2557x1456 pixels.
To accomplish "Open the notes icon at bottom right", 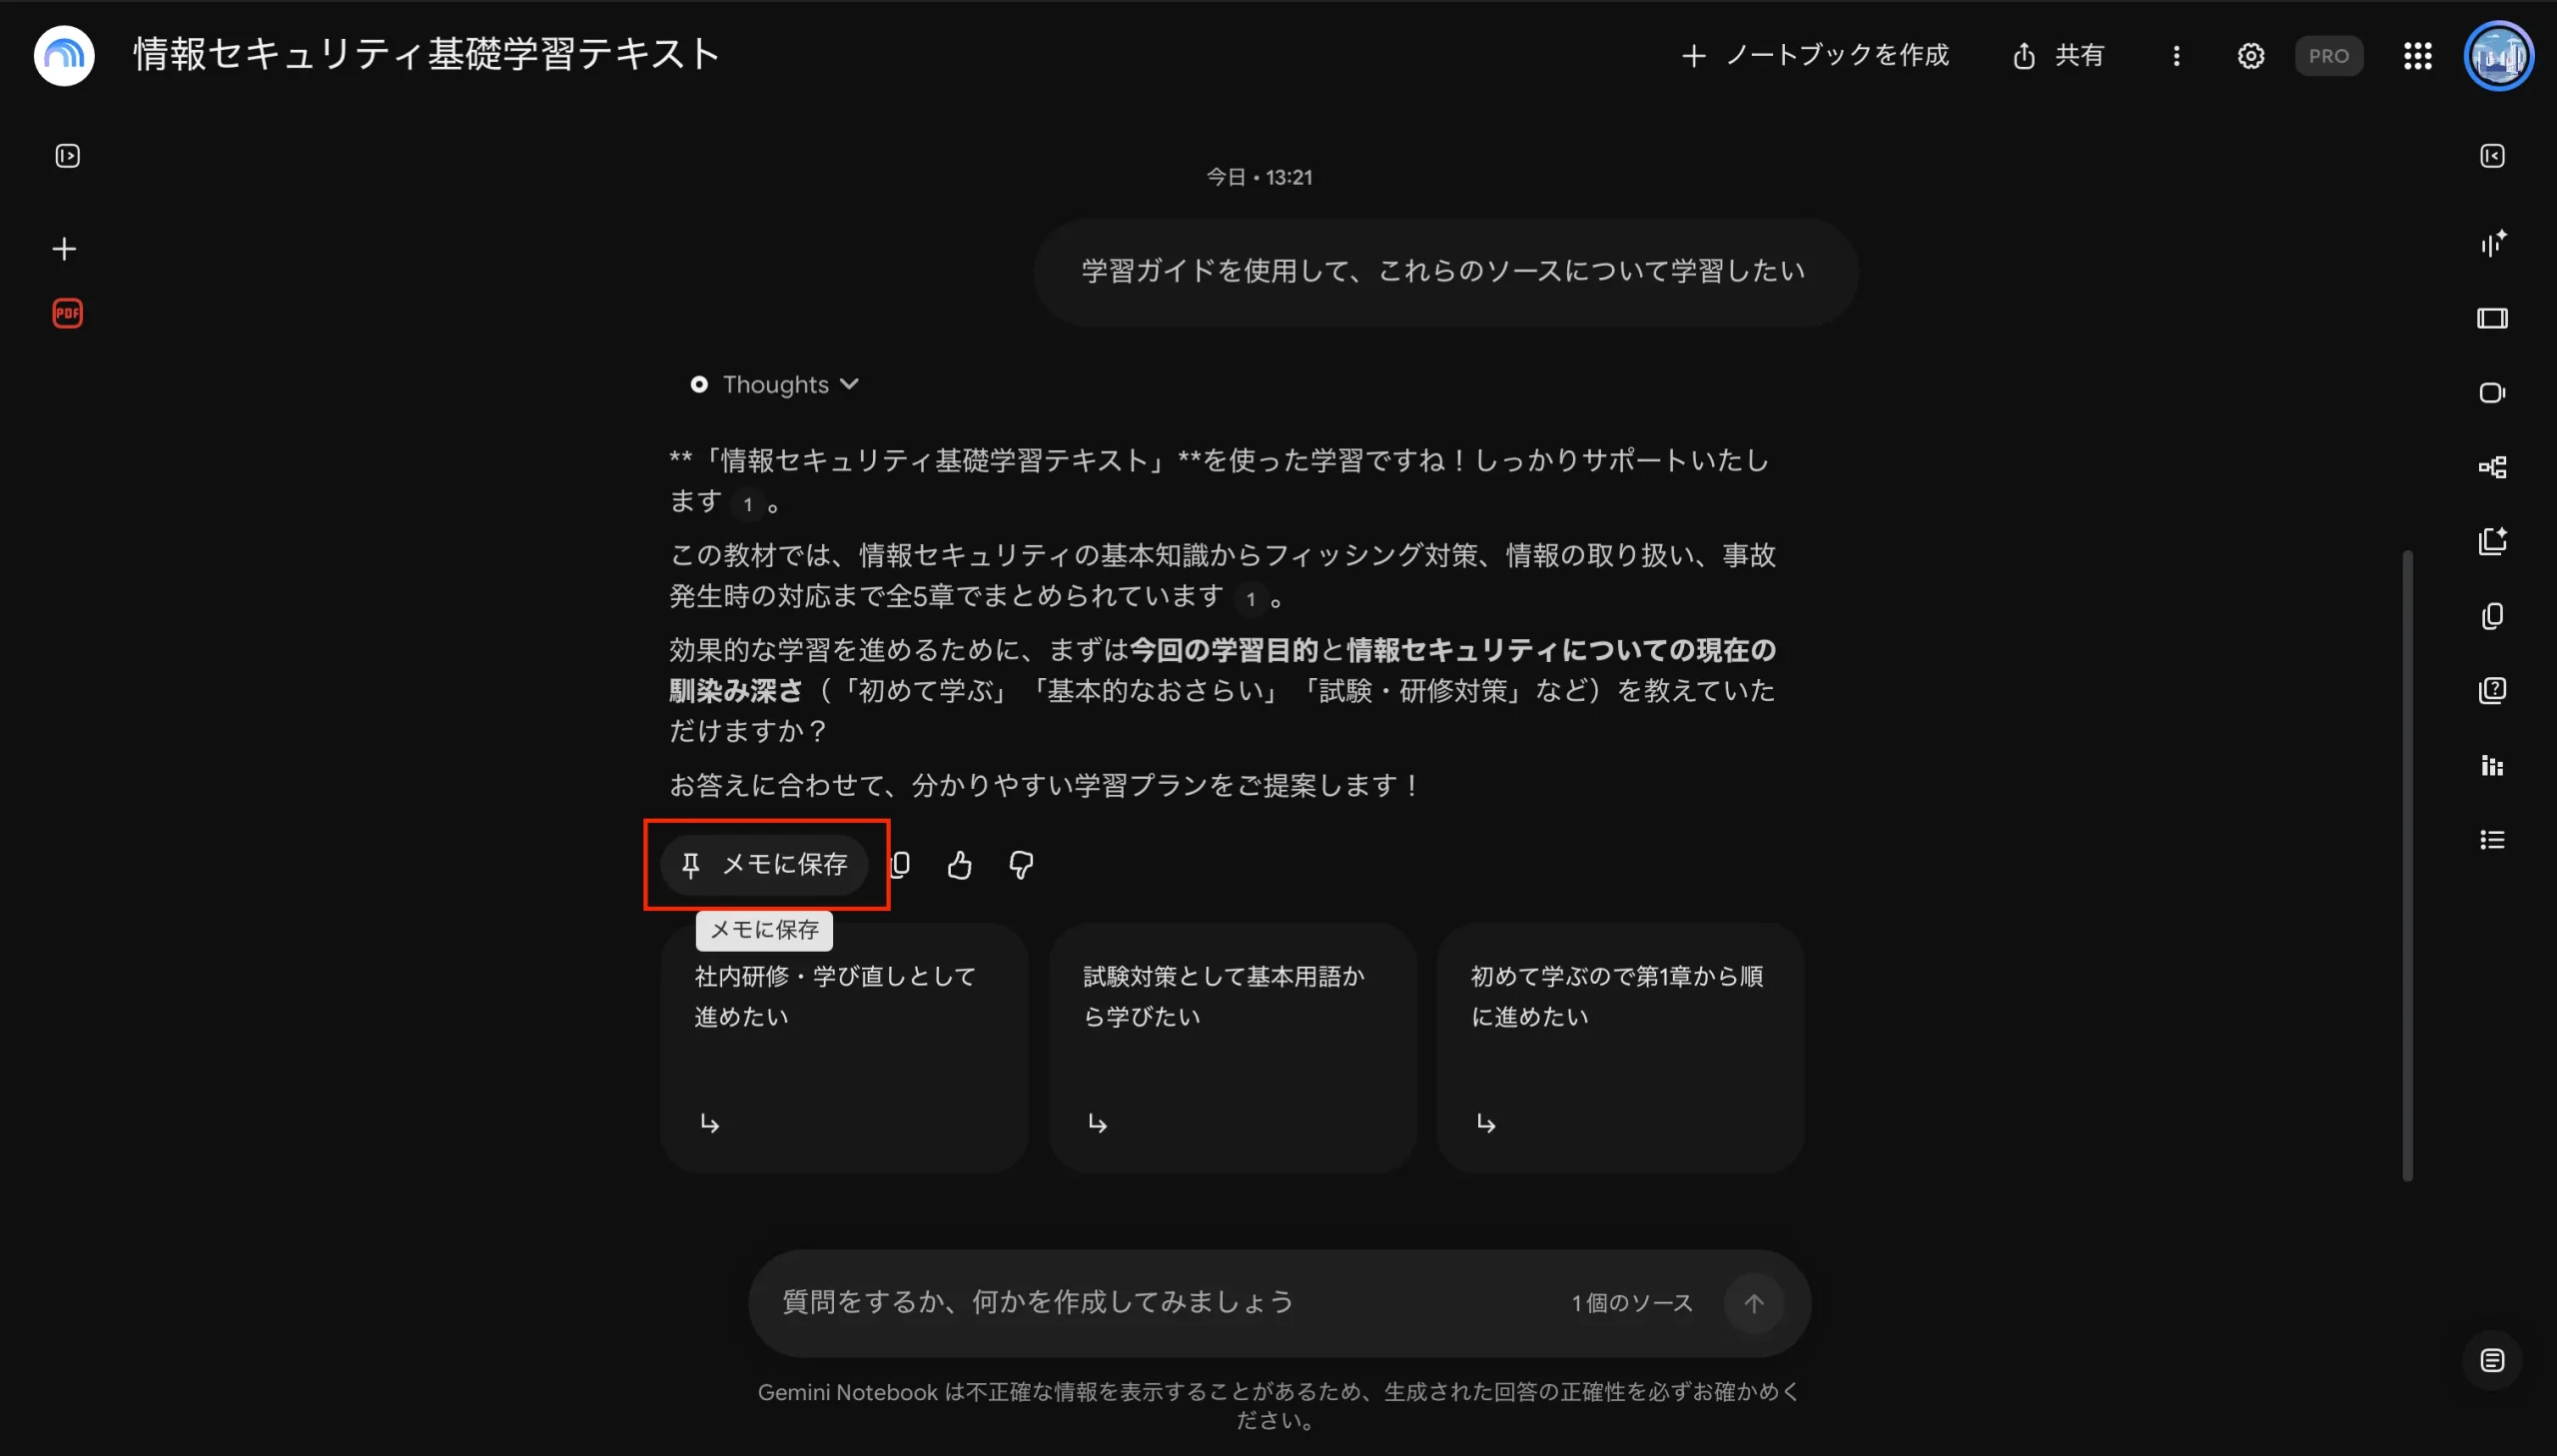I will [2492, 1360].
